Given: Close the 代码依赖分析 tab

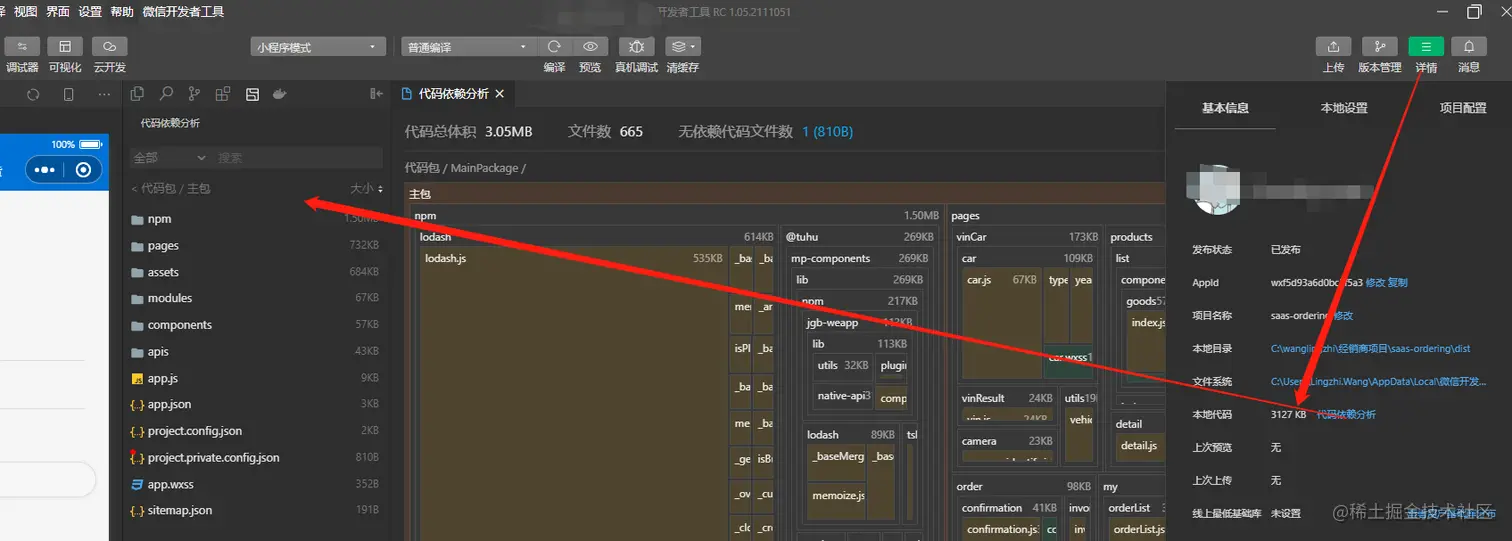Looking at the screenshot, I should (x=500, y=93).
